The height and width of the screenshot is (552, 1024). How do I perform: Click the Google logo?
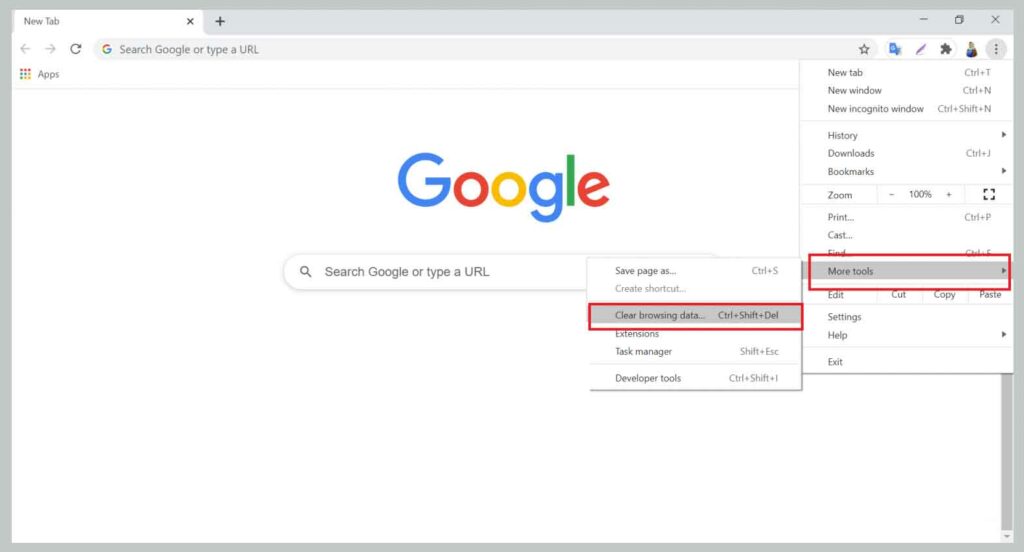pos(504,187)
